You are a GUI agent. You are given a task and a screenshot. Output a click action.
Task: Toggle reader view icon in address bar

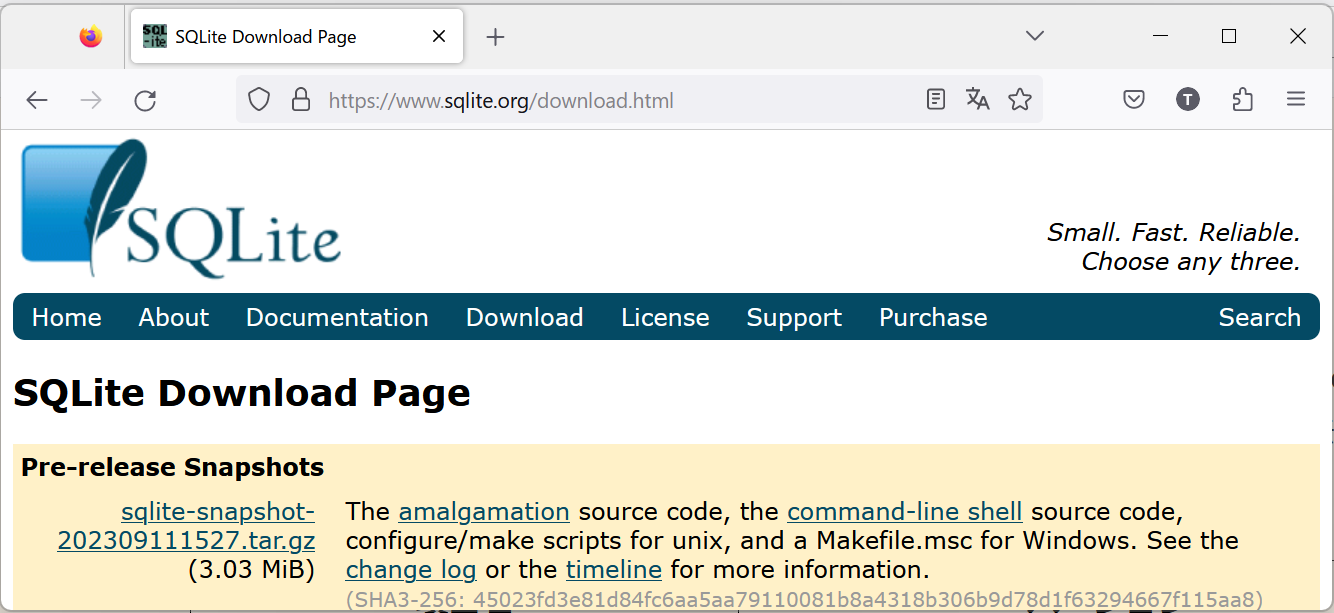point(936,100)
